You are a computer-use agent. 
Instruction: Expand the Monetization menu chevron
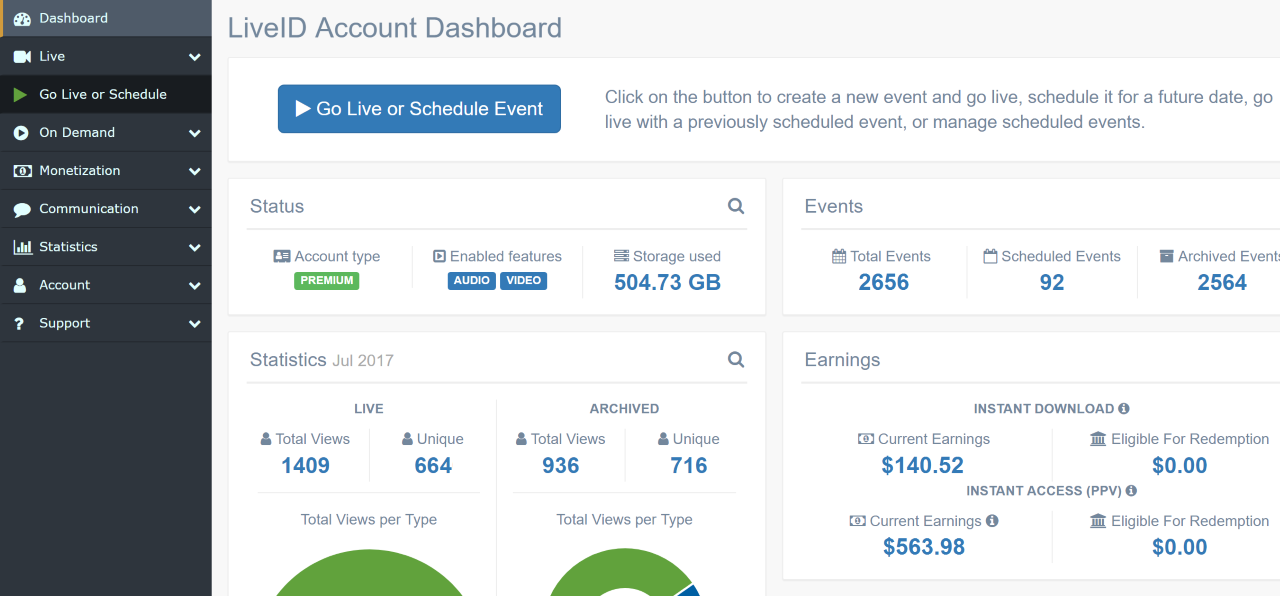pos(194,171)
